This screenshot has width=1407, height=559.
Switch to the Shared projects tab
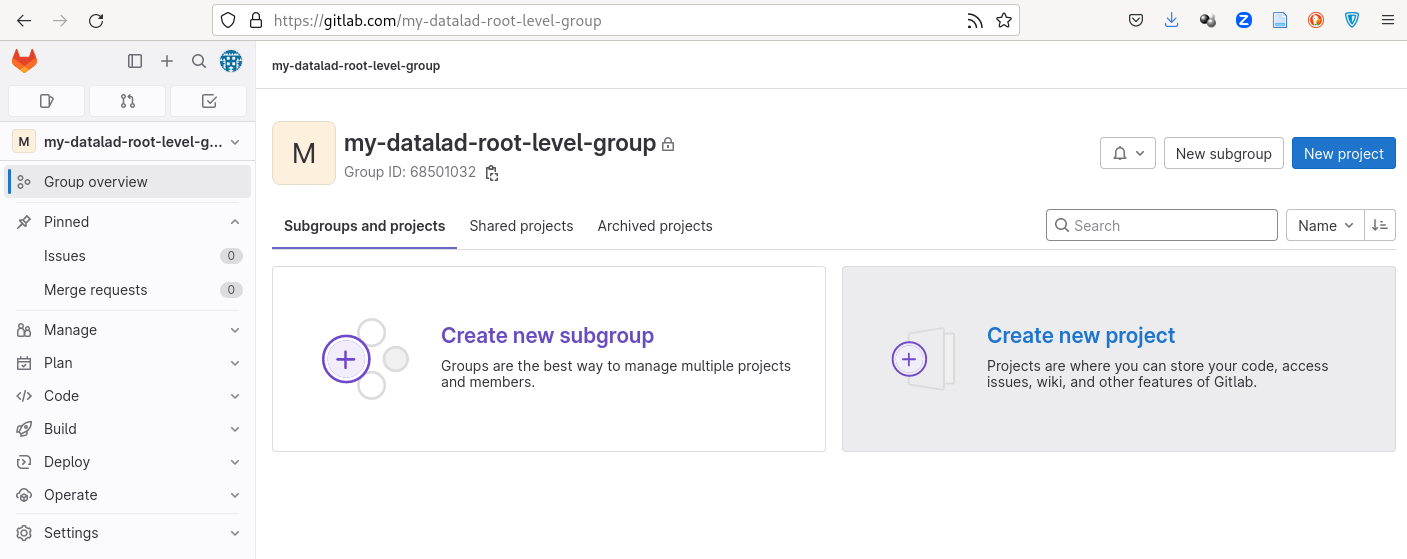click(x=521, y=226)
